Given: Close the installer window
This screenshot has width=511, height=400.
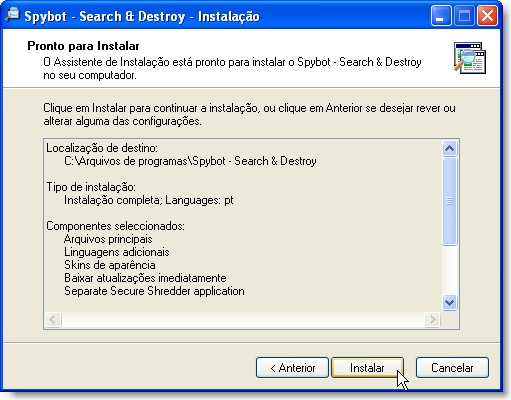Looking at the screenshot, I should pyautogui.click(x=487, y=16).
